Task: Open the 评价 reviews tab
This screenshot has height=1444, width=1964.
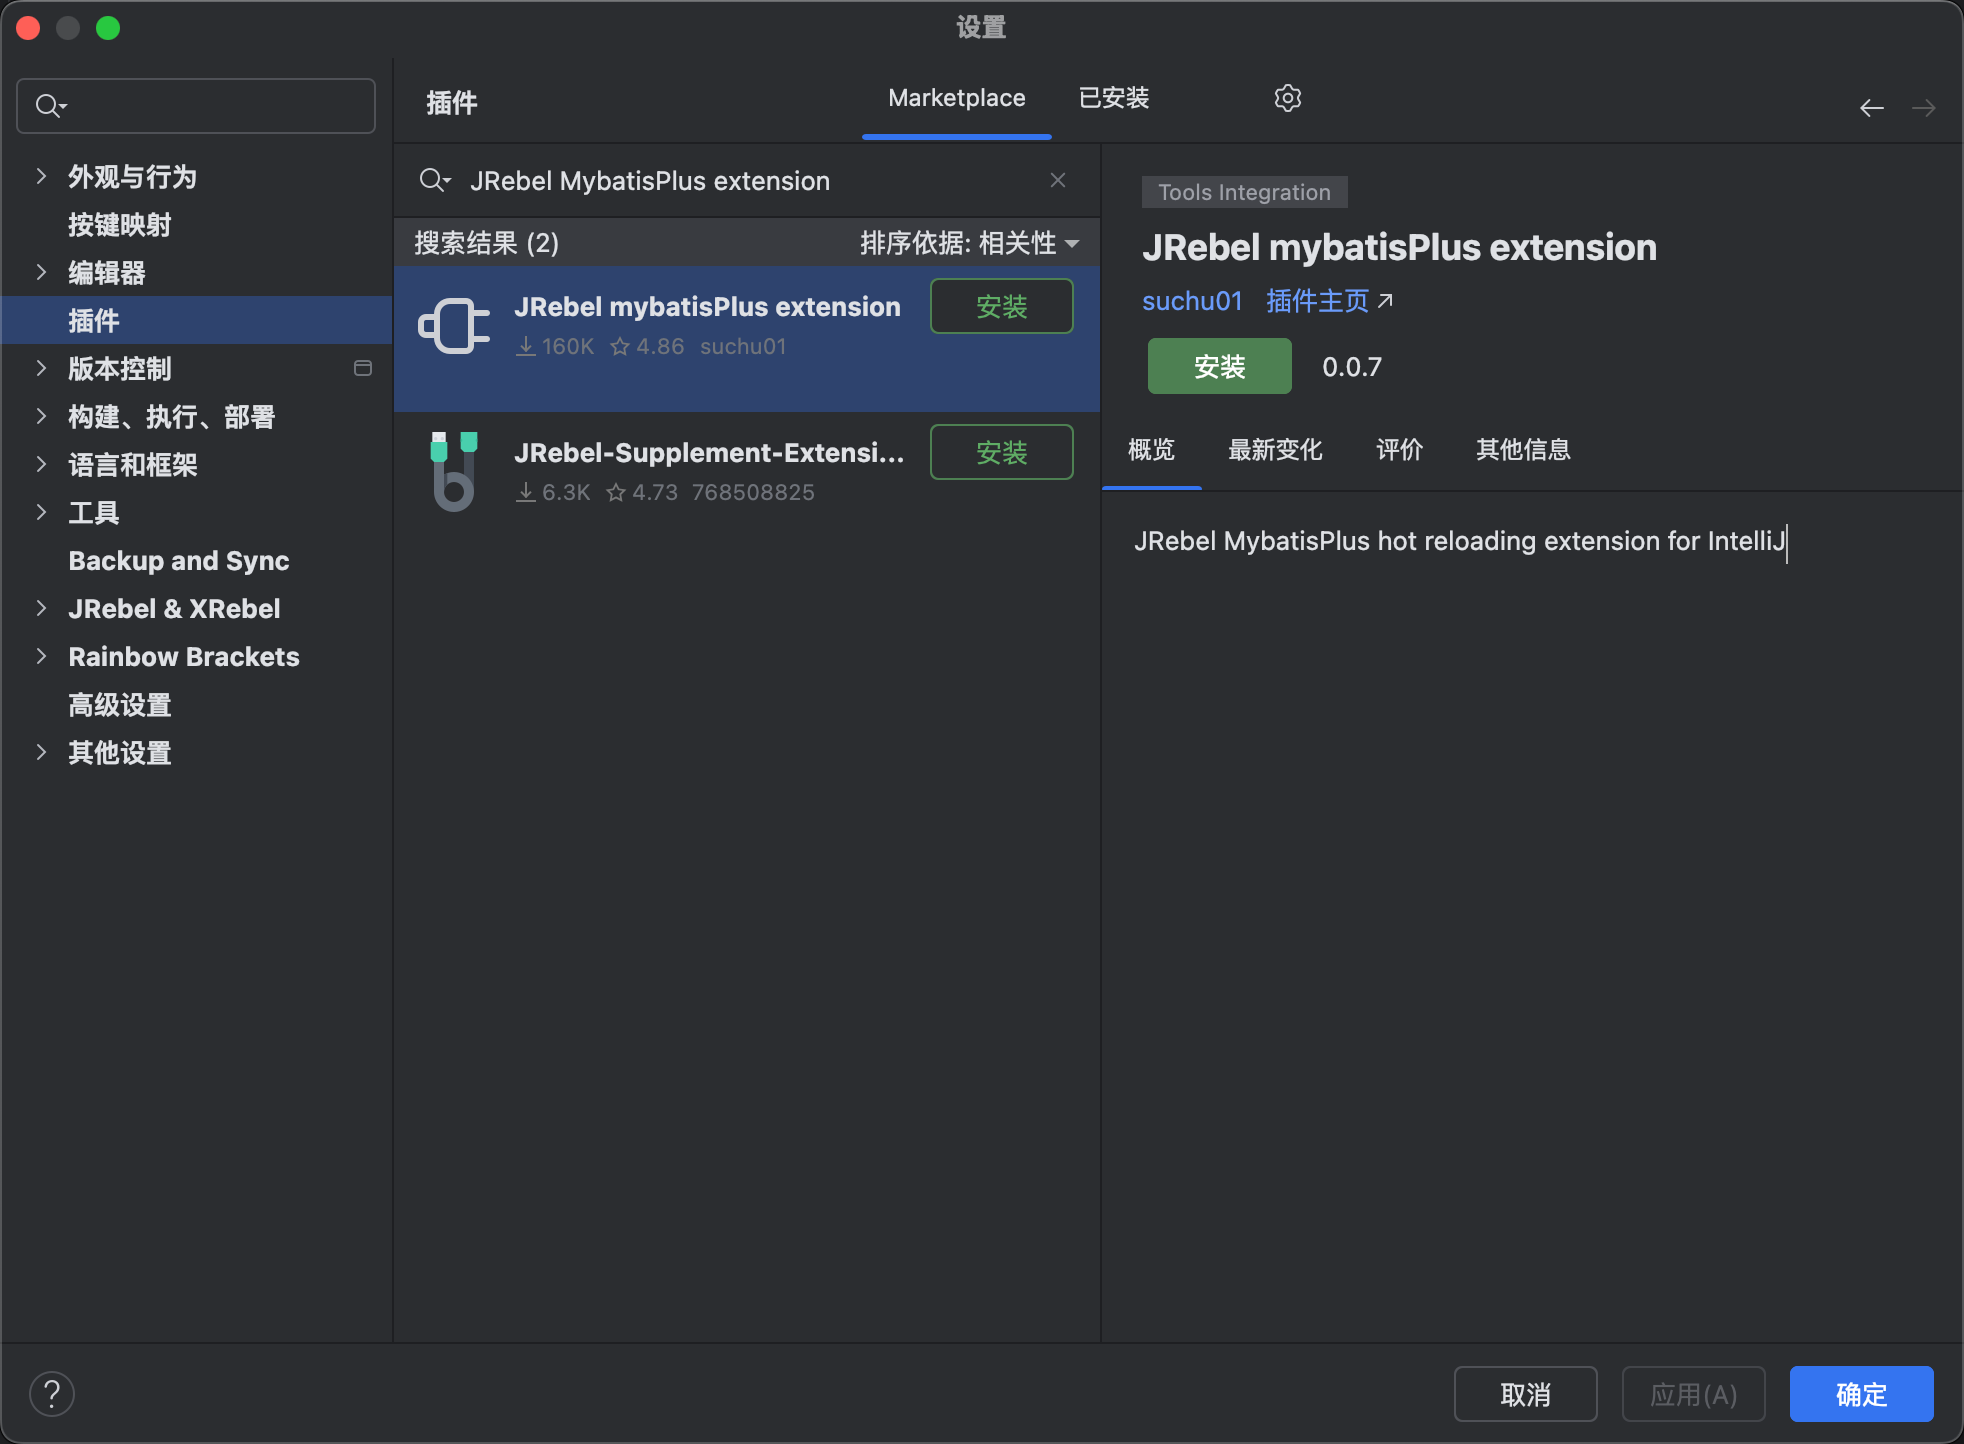Action: point(1398,450)
